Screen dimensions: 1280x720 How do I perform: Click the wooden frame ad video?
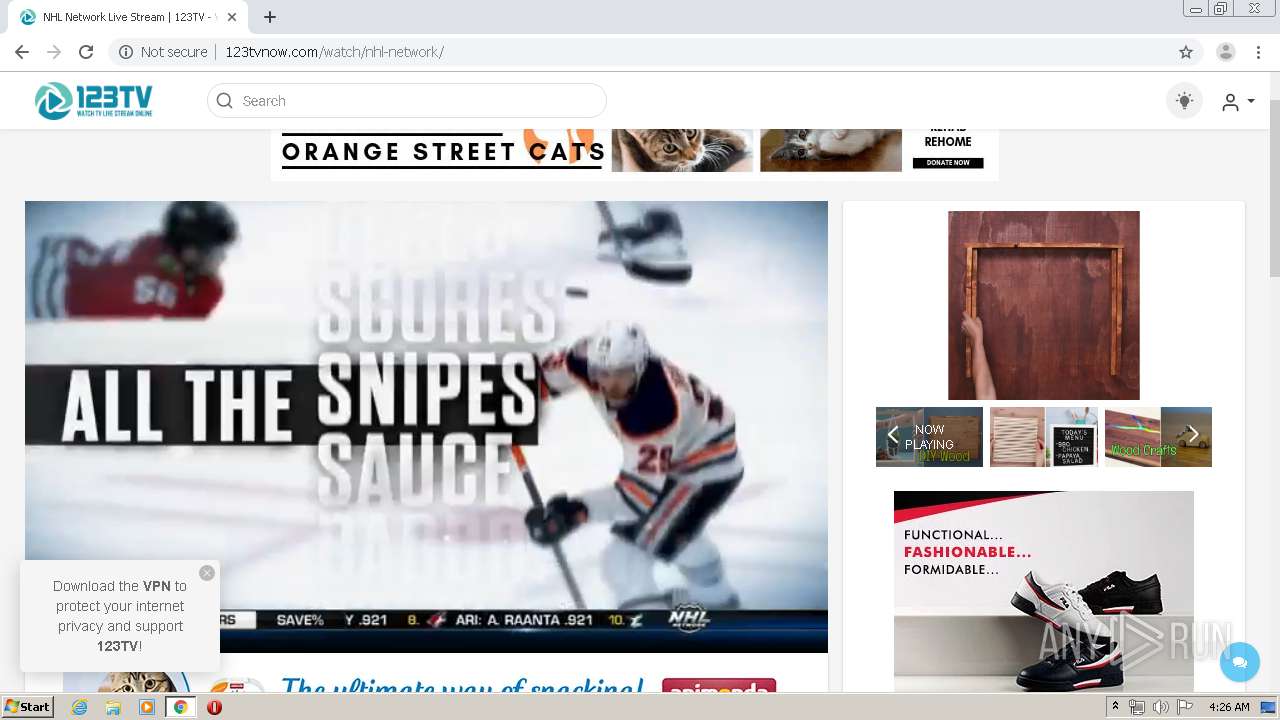1043,305
